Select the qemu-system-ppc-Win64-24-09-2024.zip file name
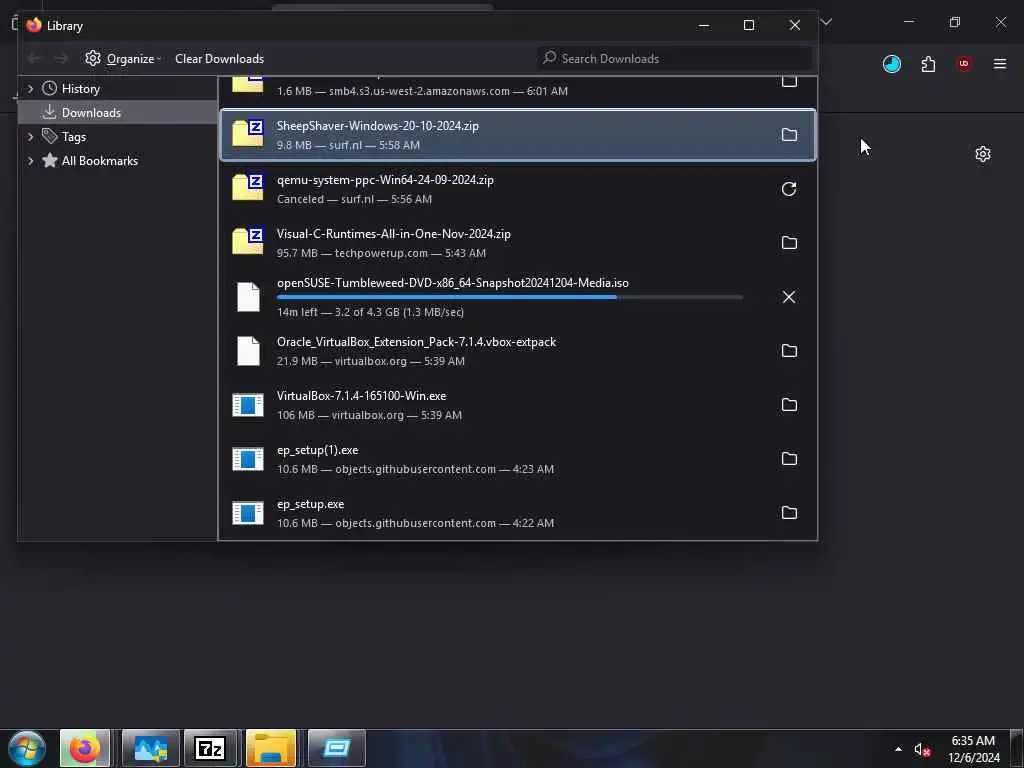 click(x=385, y=180)
